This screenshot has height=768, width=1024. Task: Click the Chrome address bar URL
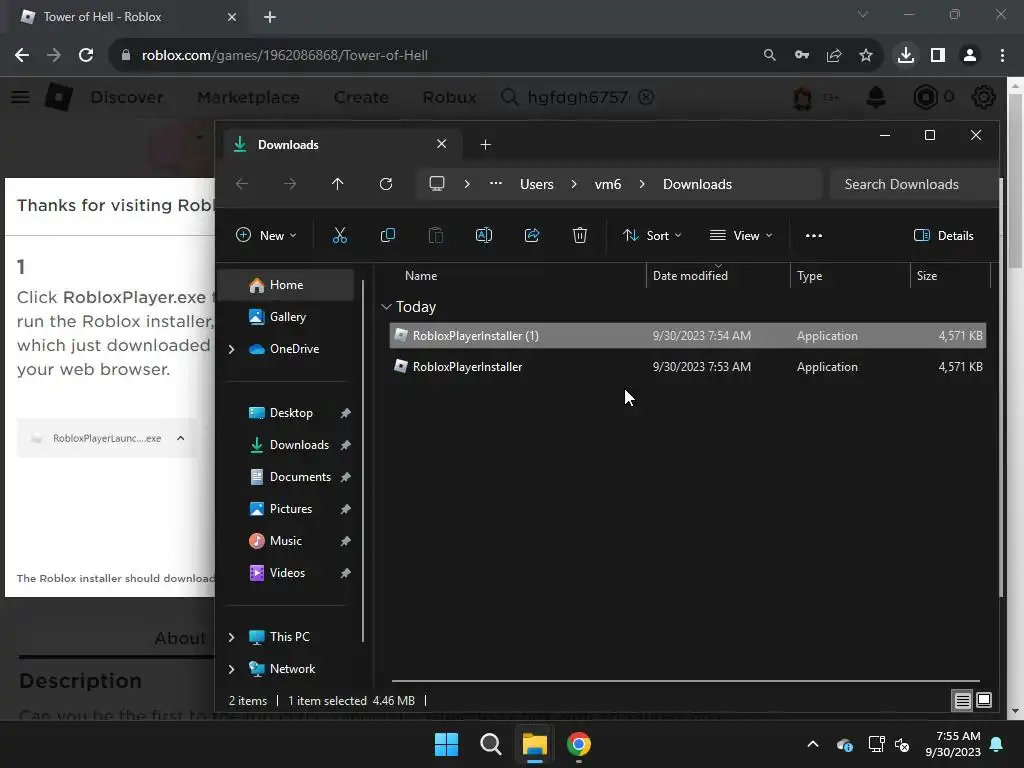pos(285,56)
